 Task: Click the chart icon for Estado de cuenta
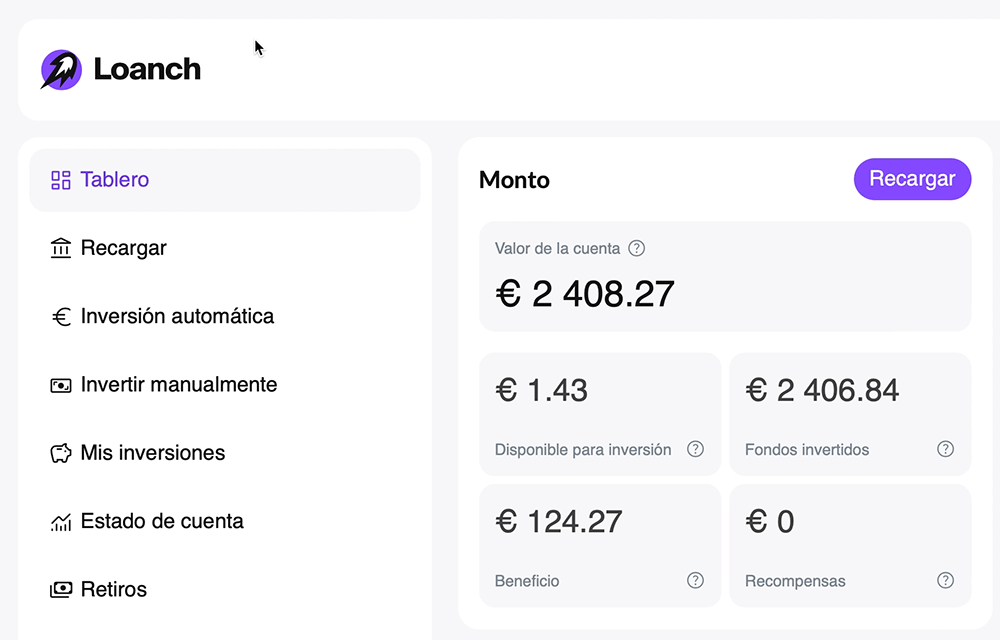[x=61, y=522]
